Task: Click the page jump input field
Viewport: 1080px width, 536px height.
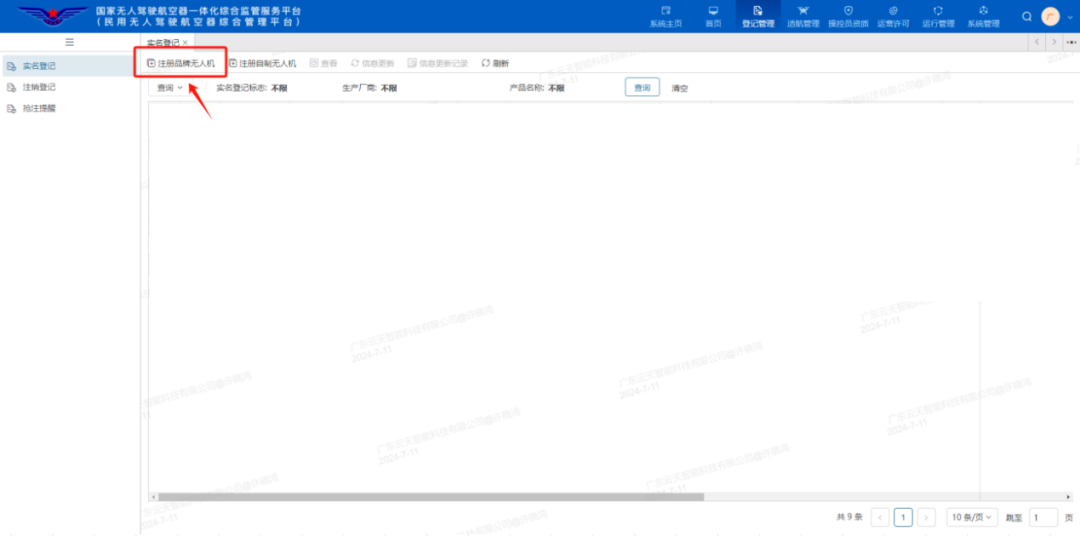Action: (1043, 517)
